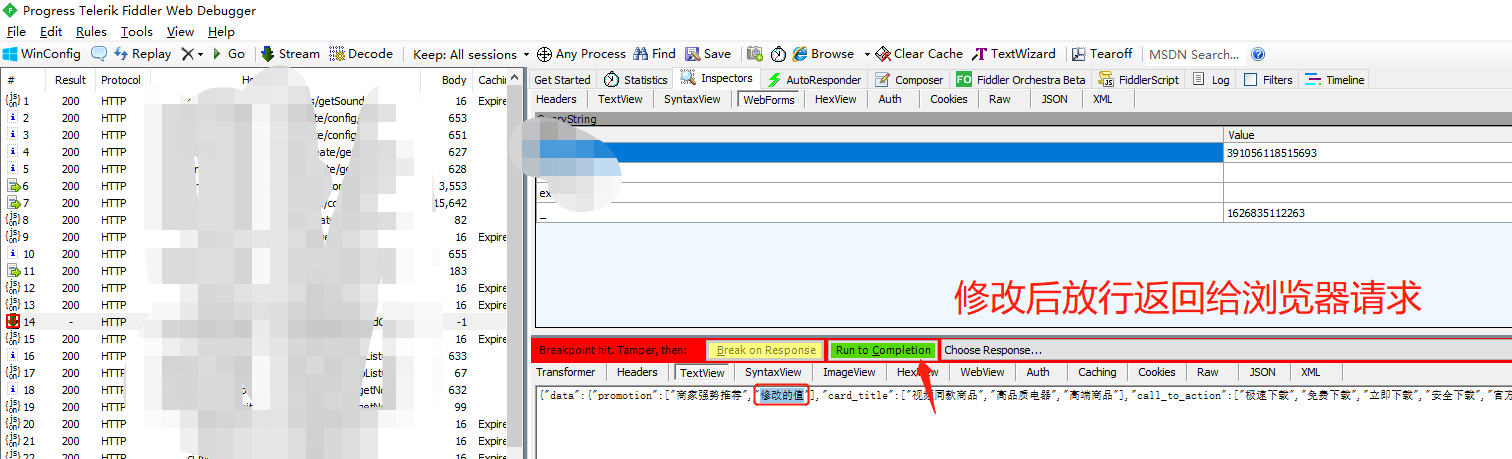Select the Inspectors tab

click(717, 79)
